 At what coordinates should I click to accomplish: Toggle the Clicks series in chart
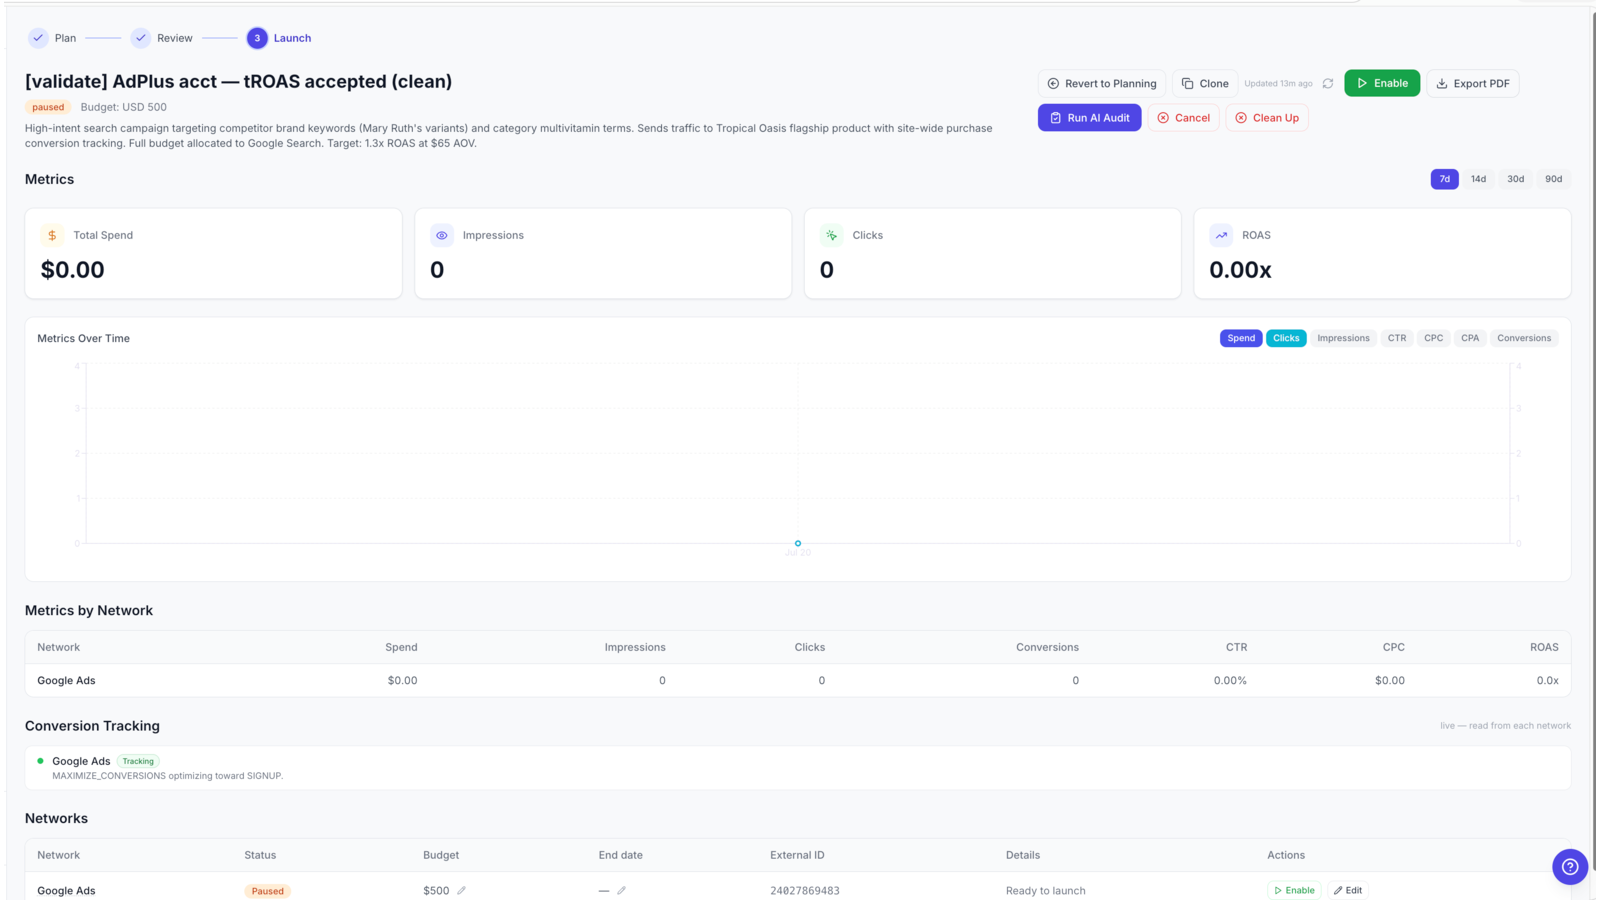pos(1286,338)
